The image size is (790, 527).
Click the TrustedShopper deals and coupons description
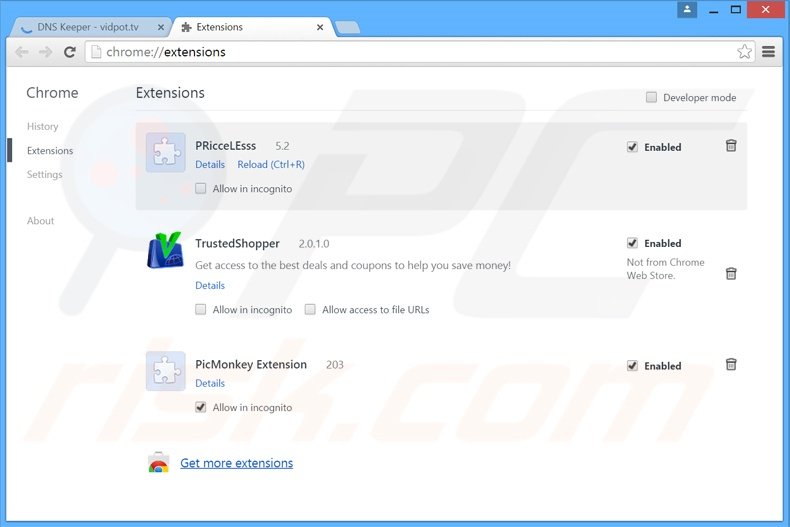coord(353,265)
